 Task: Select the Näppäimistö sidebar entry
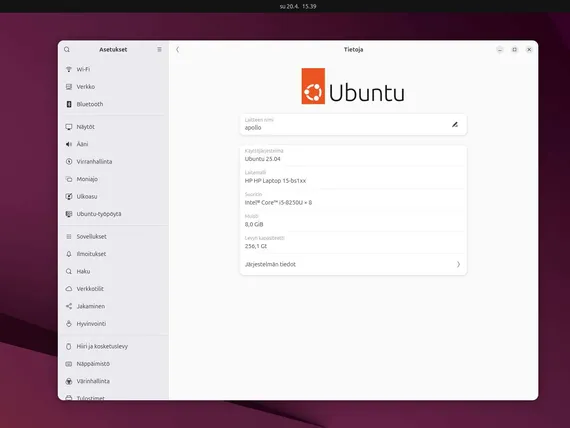[113, 364]
